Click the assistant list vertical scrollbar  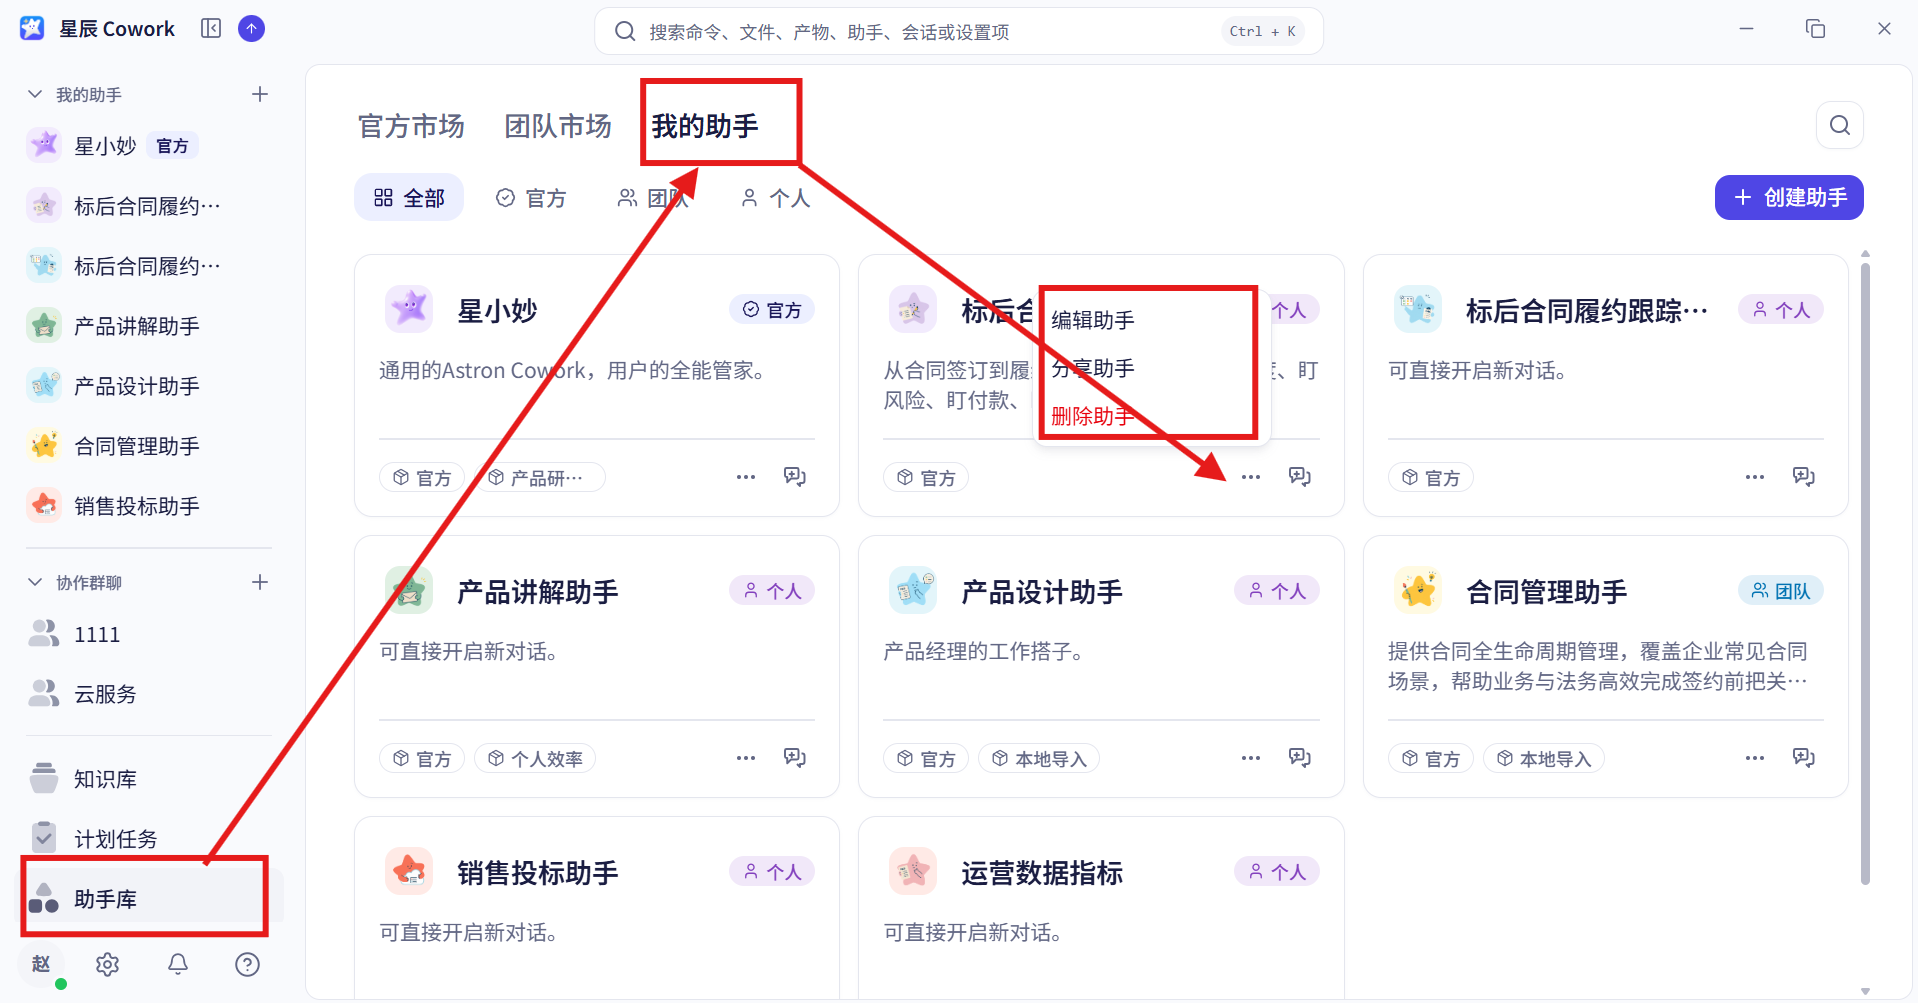click(1865, 573)
